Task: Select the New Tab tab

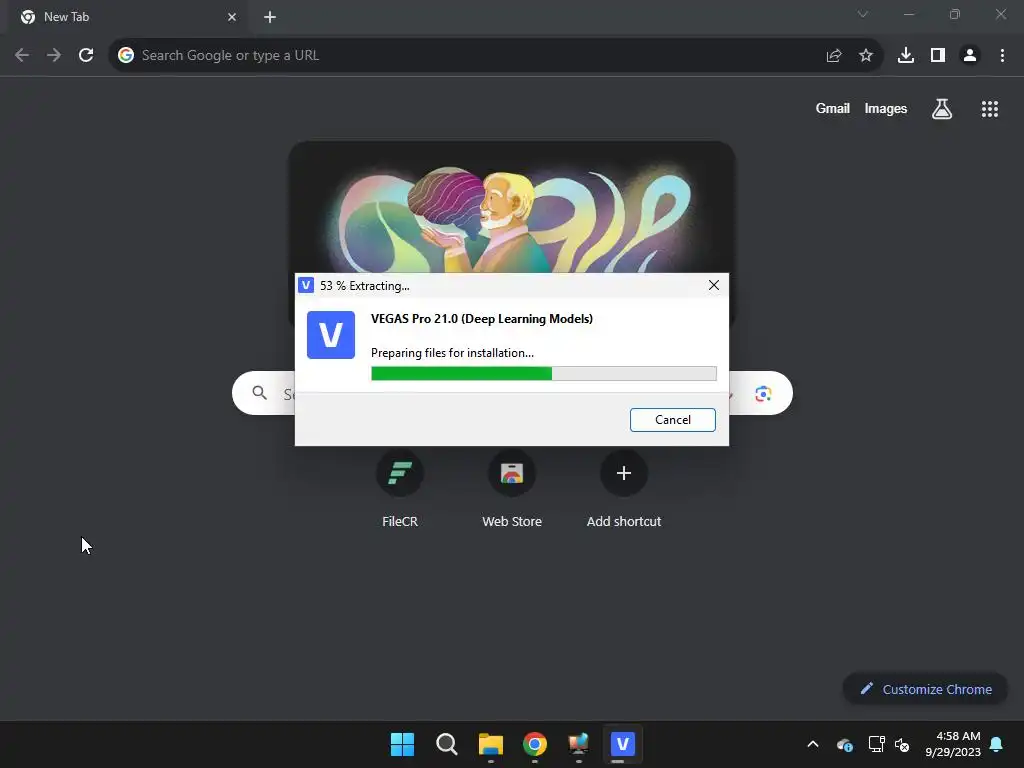Action: click(127, 17)
